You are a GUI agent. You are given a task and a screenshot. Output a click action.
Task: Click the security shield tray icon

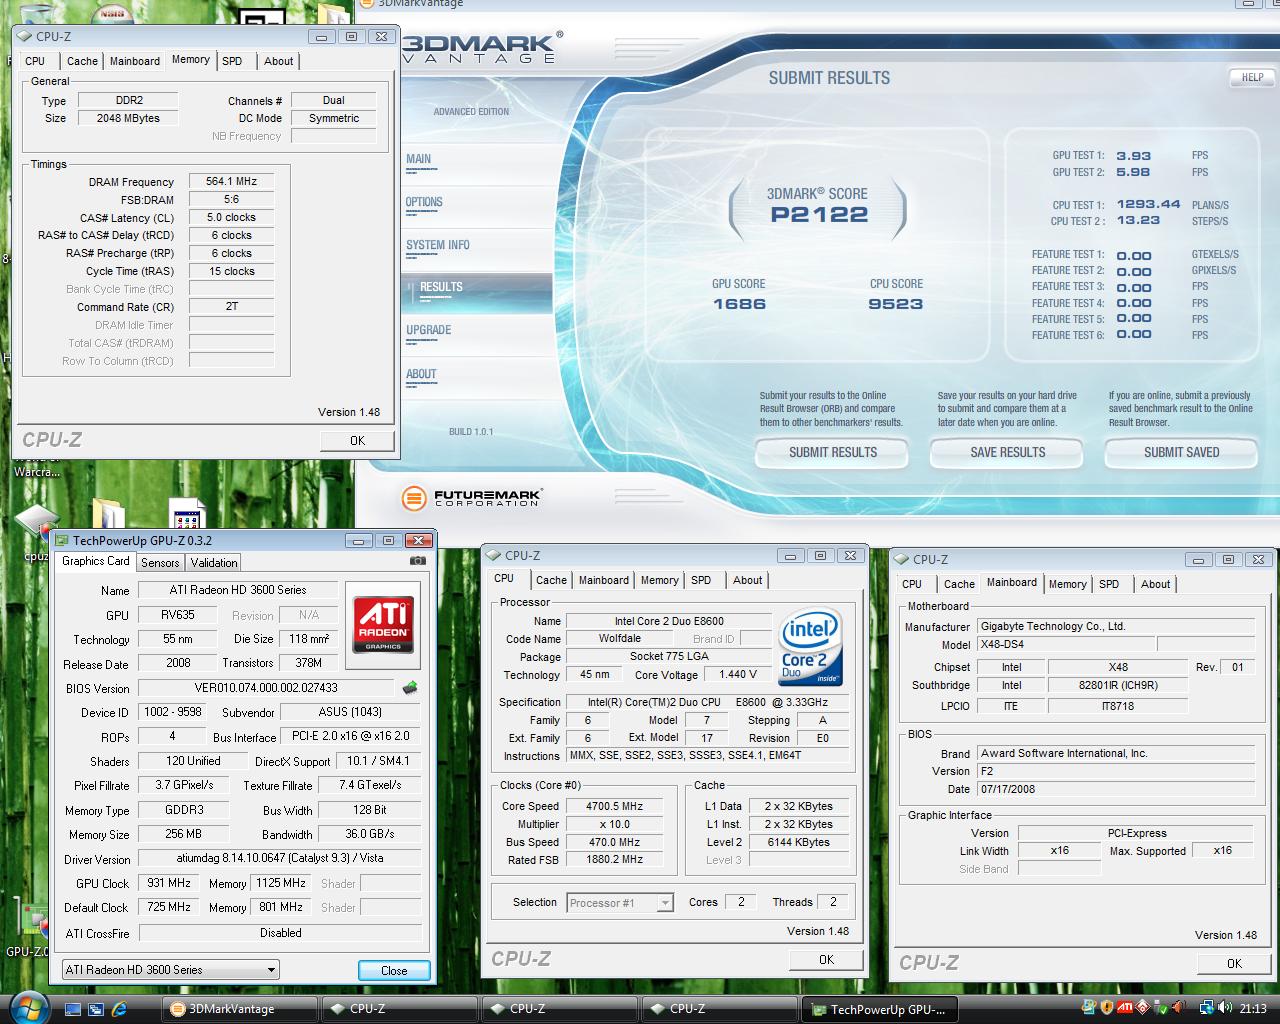click(1106, 1008)
